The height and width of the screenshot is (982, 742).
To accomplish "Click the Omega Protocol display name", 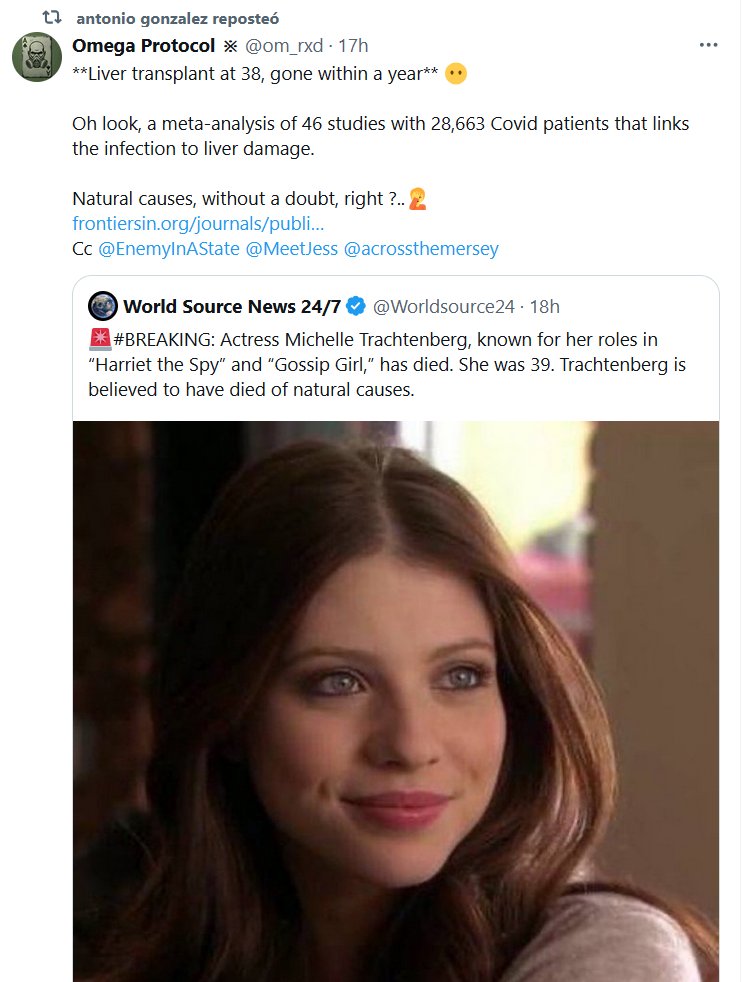I will [x=144, y=45].
